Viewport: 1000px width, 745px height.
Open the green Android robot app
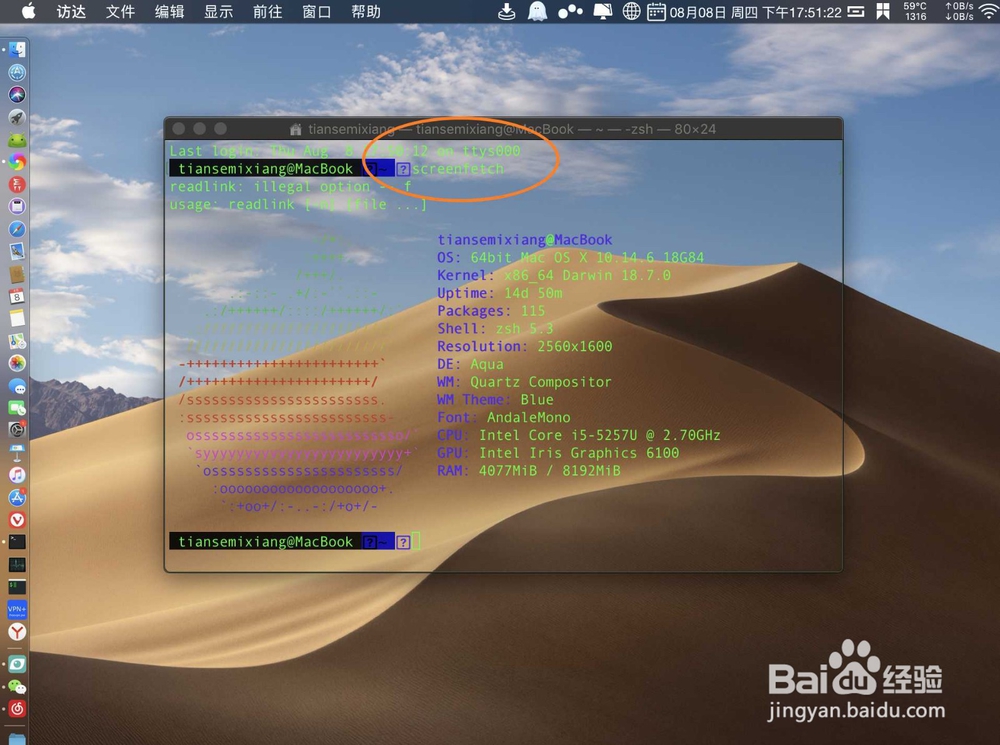[17, 140]
